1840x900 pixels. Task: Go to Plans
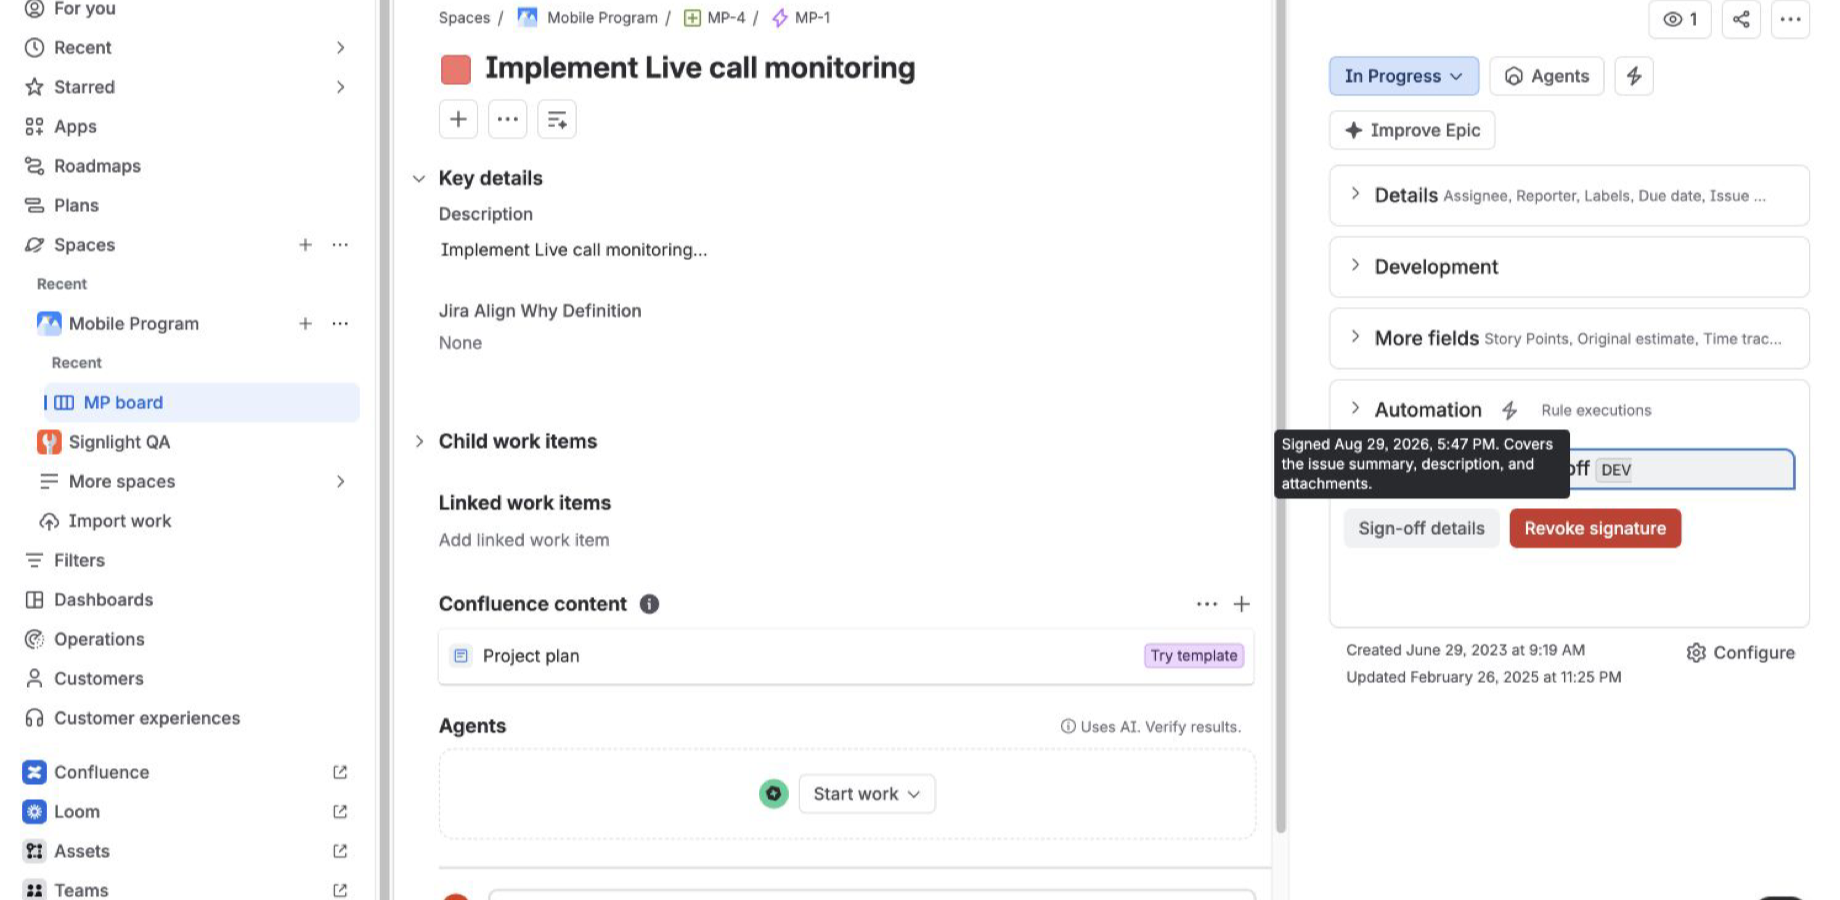(x=76, y=206)
